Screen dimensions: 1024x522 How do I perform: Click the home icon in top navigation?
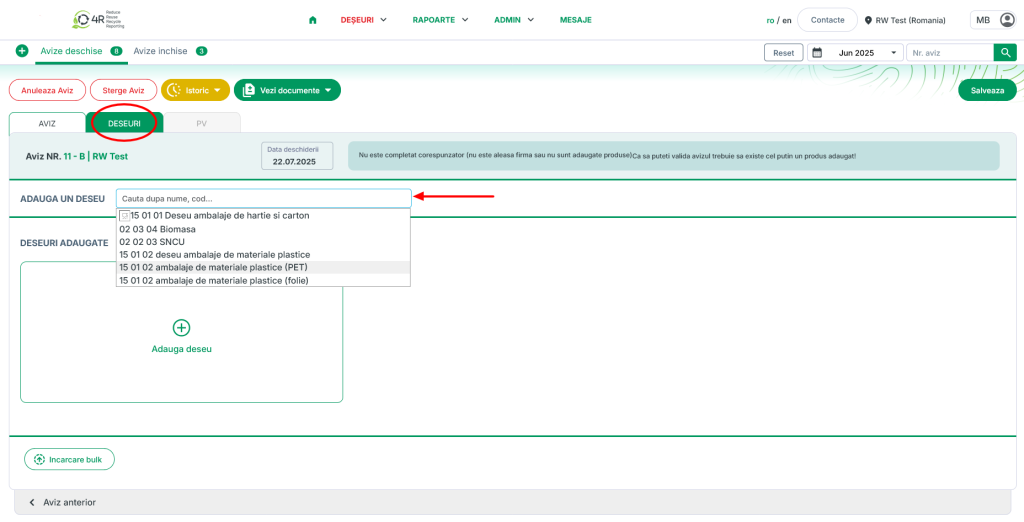(313, 20)
